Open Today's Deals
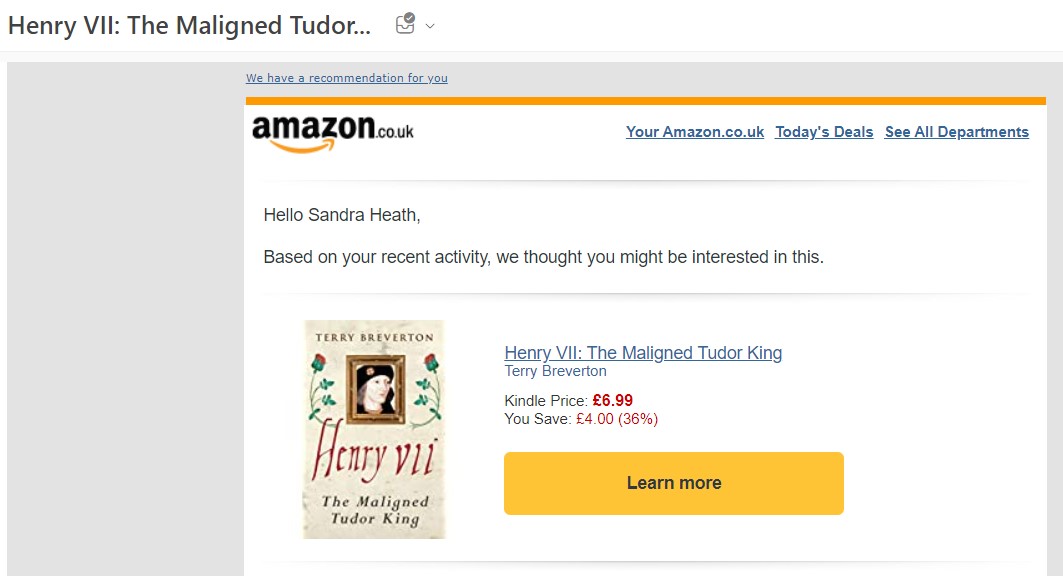The height and width of the screenshot is (576, 1063). [x=824, y=132]
